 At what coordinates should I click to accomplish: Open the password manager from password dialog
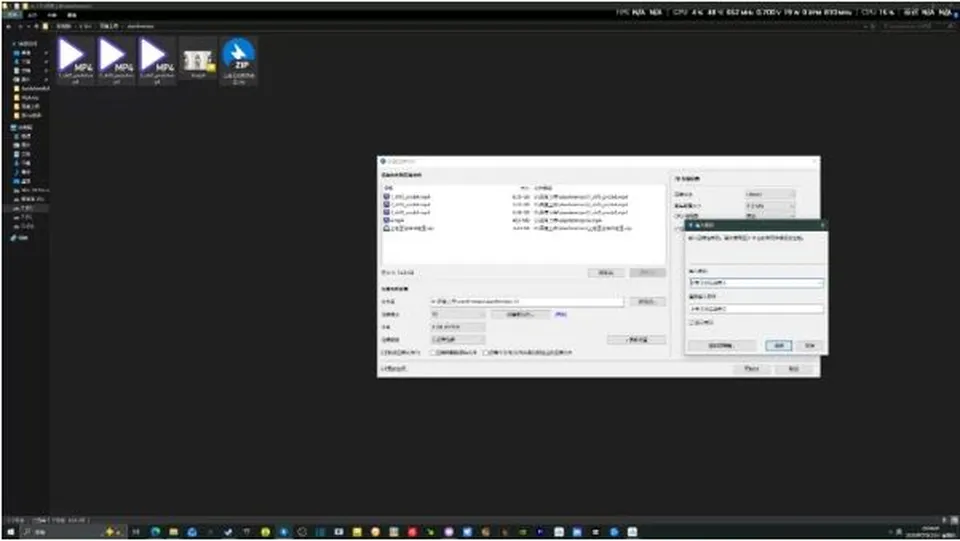[721, 346]
